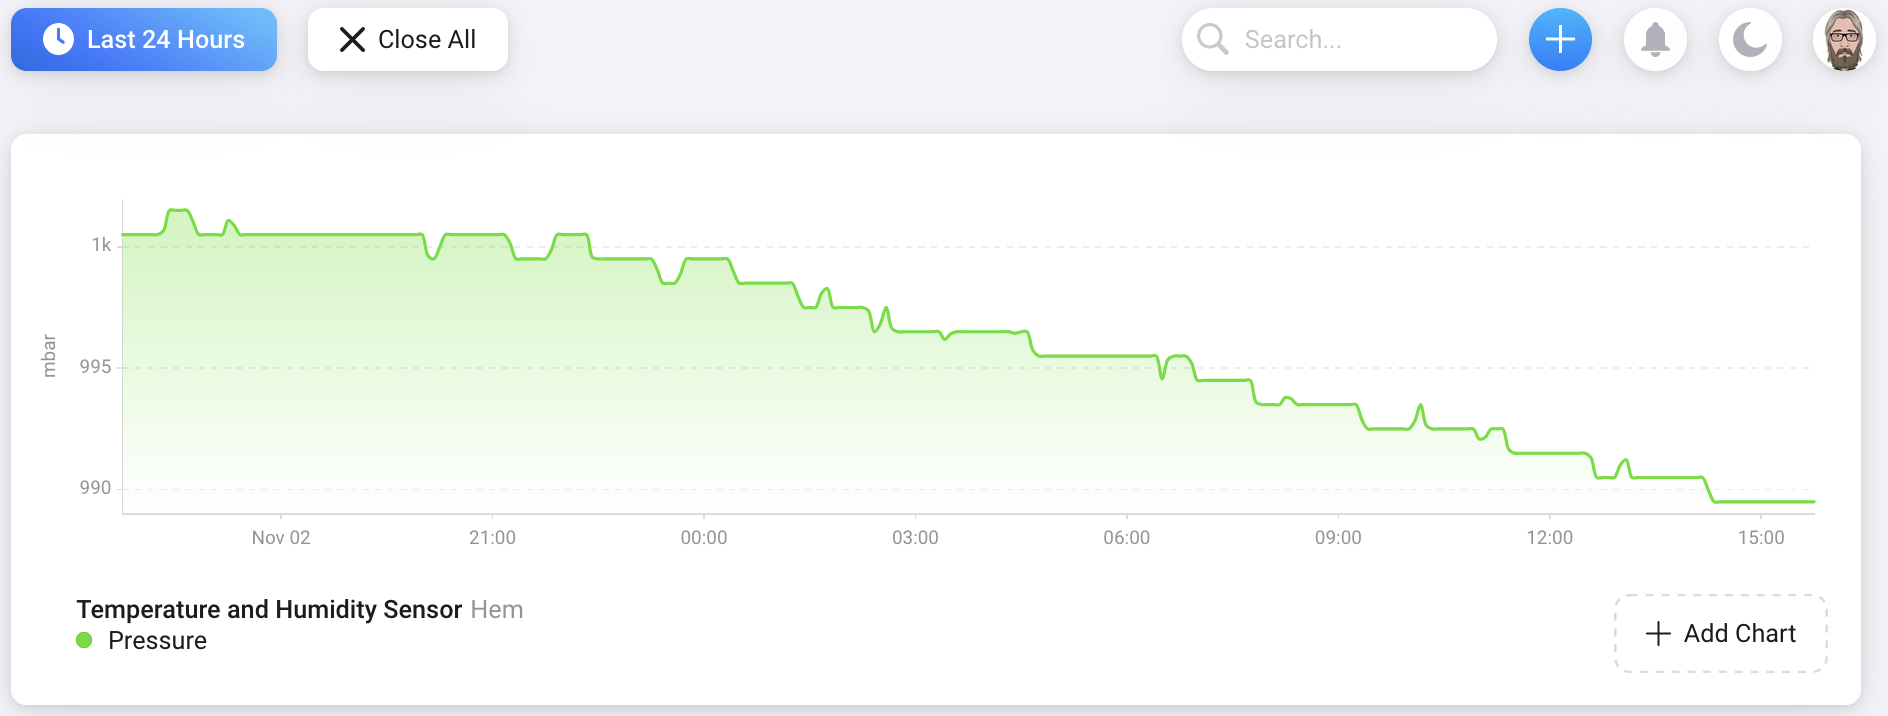This screenshot has height=716, width=1888.
Task: Click the 00:00 time axis marker
Action: (704, 537)
